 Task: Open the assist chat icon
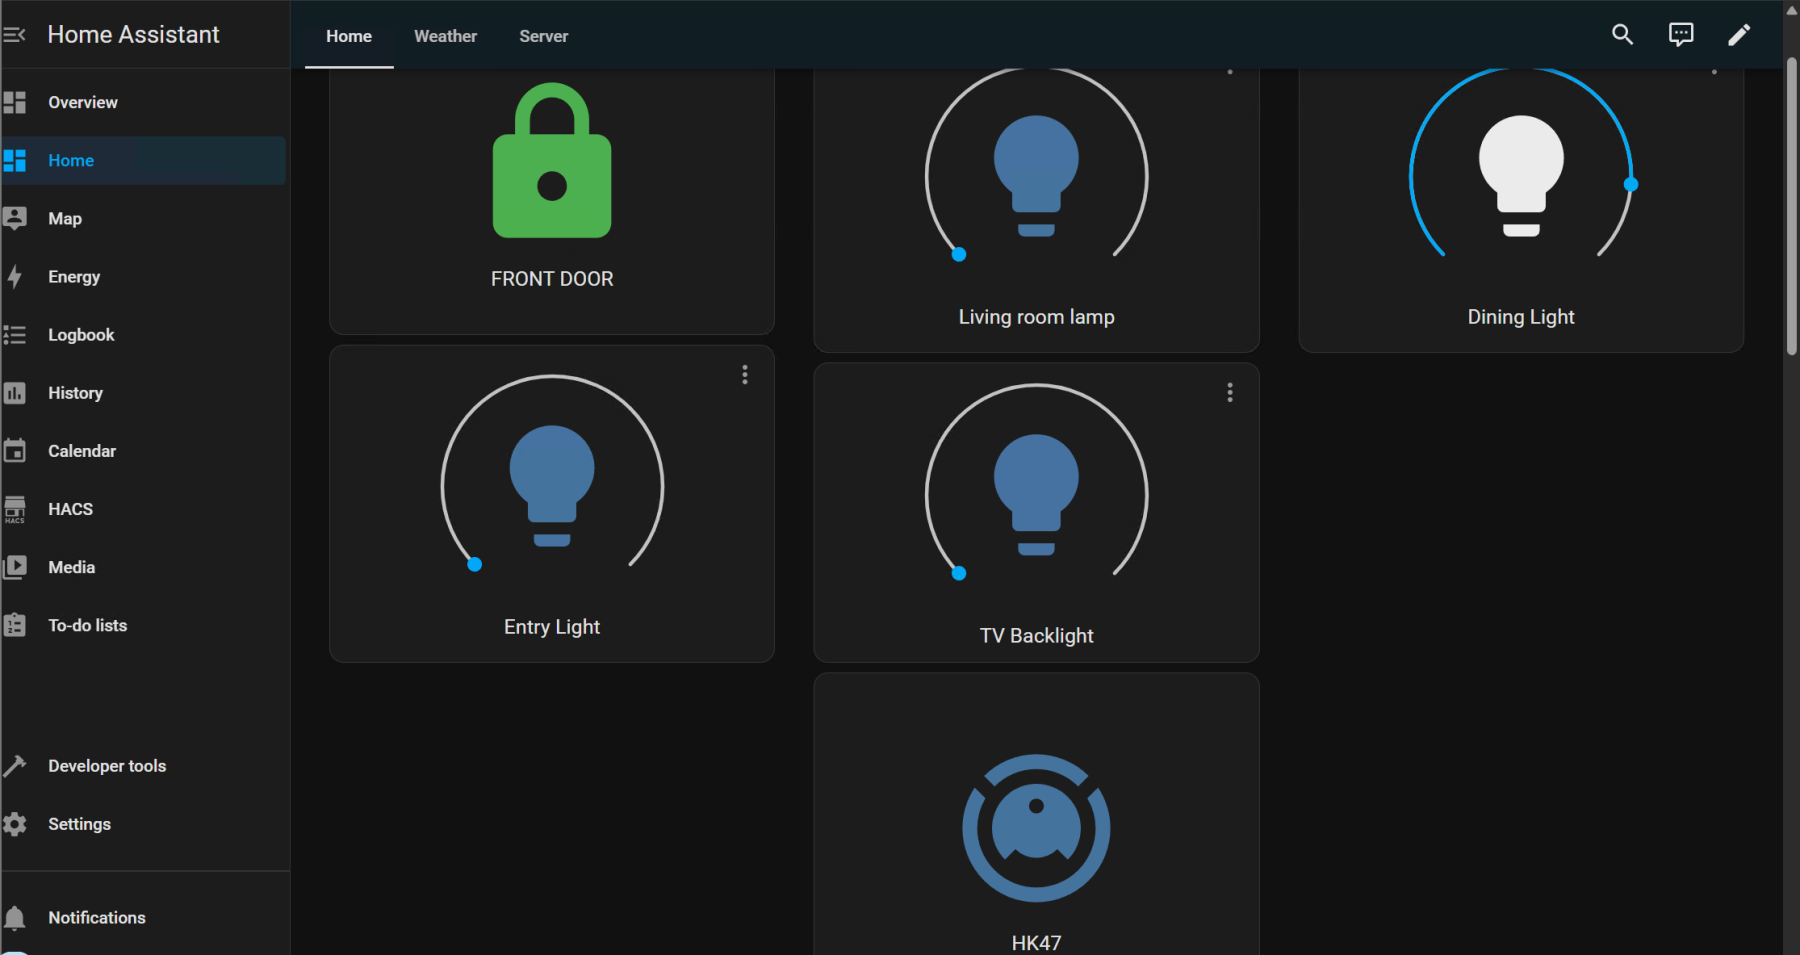[1681, 35]
